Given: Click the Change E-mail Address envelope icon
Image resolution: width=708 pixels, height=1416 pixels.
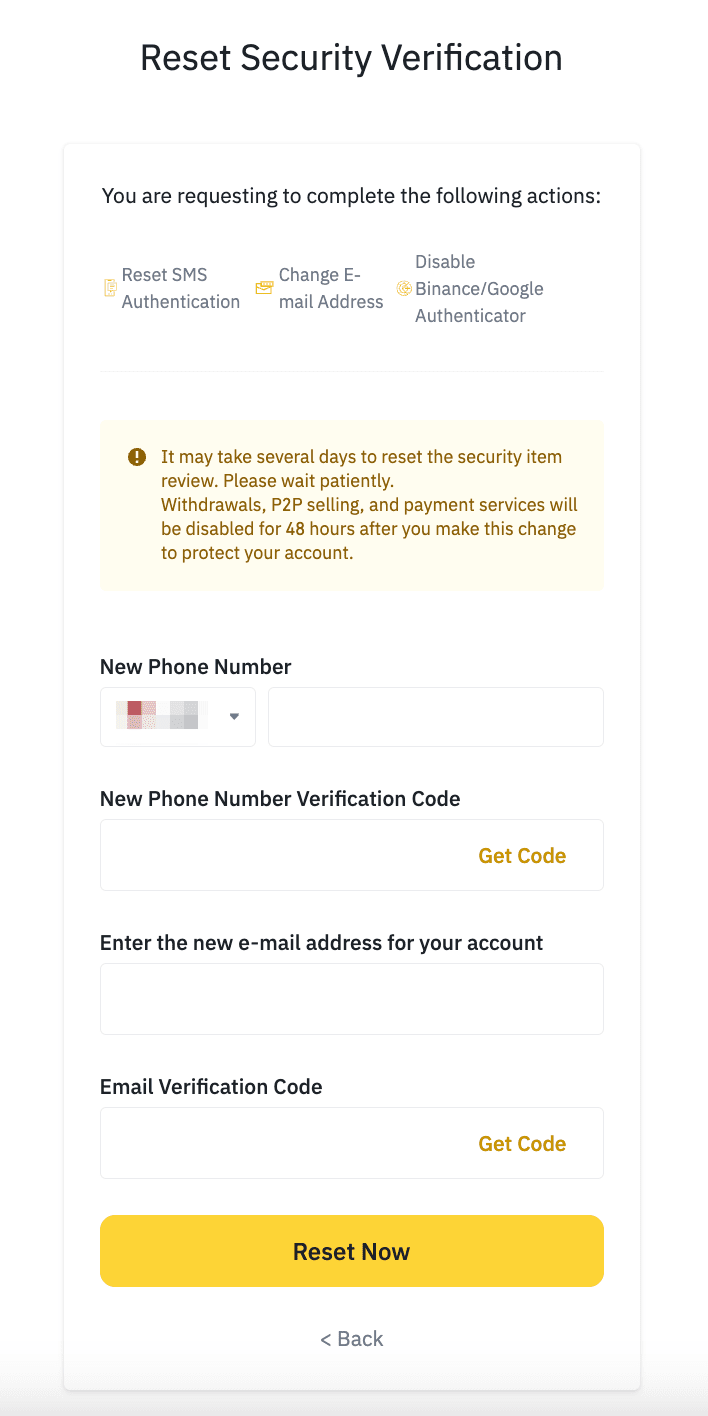Looking at the screenshot, I should point(264,288).
